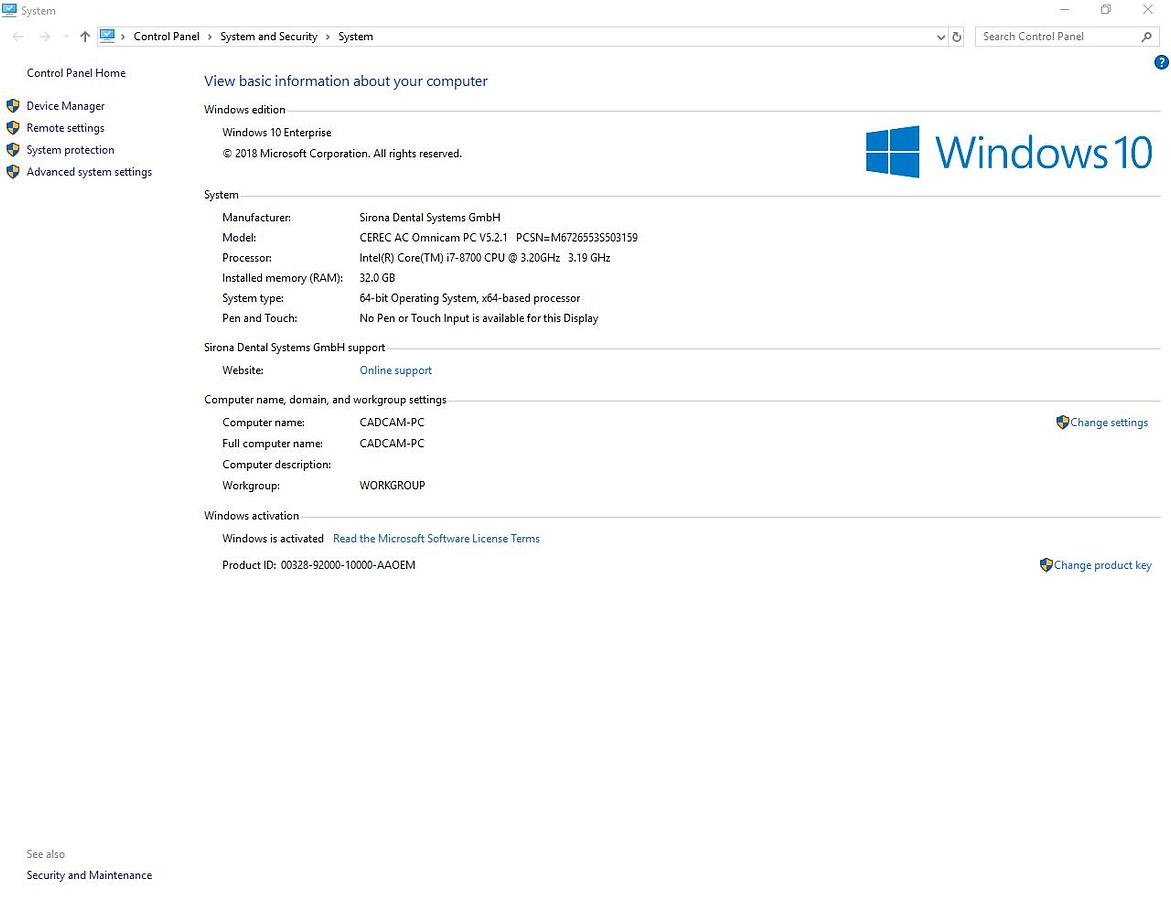Viewport: 1171px width, 900px height.
Task: Click No Pen or Touch Input value
Action: coord(479,318)
